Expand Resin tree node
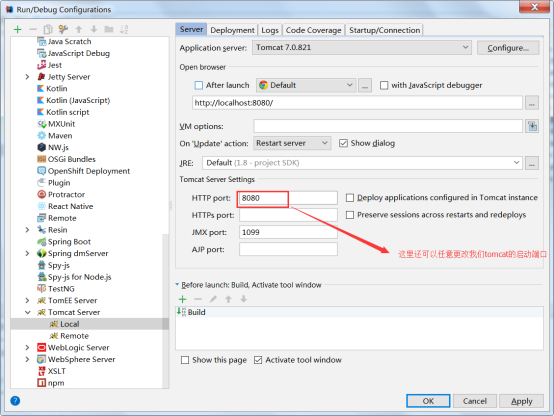The width and height of the screenshot is (554, 416). pyautogui.click(x=27, y=230)
